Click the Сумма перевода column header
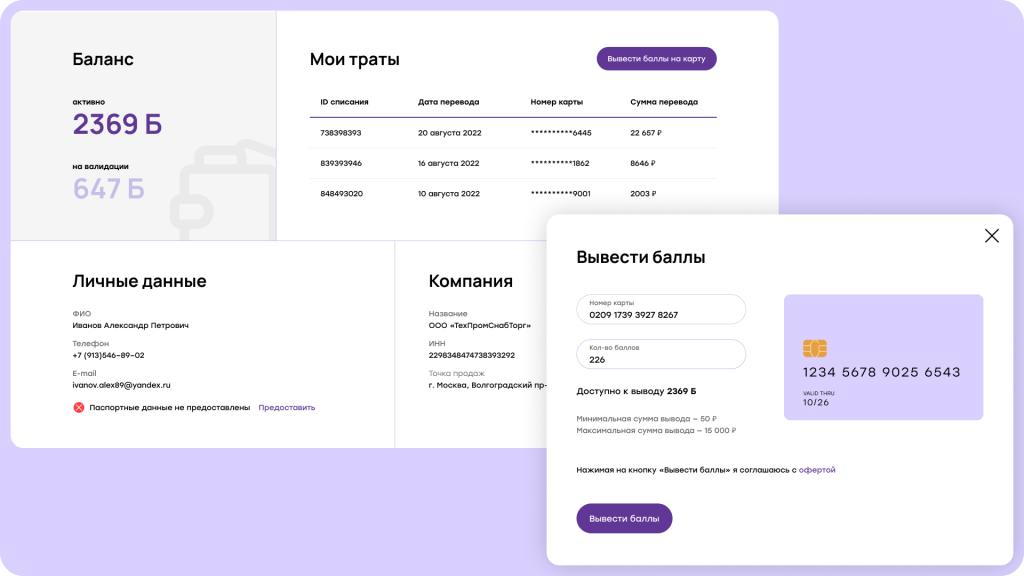This screenshot has height=576, width=1024. 664,102
